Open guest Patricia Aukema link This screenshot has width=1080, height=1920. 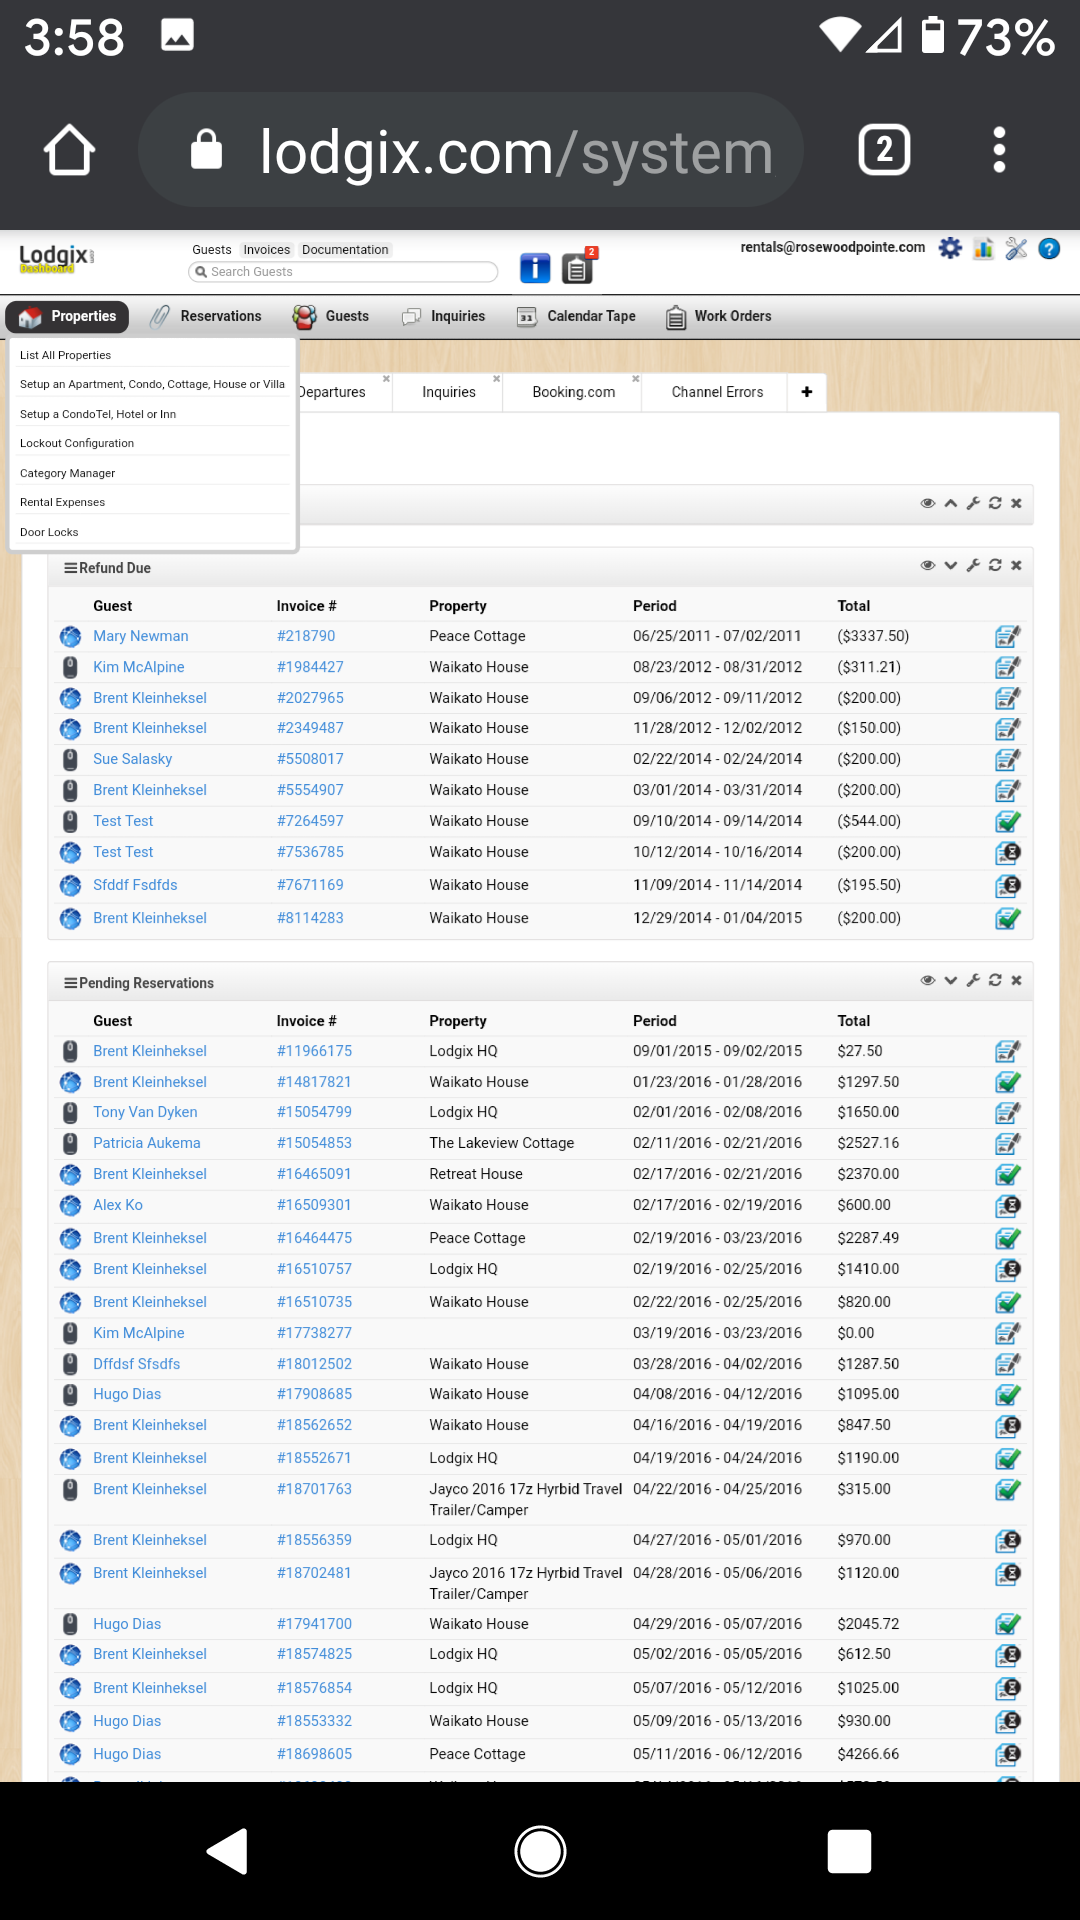[x=146, y=1143]
